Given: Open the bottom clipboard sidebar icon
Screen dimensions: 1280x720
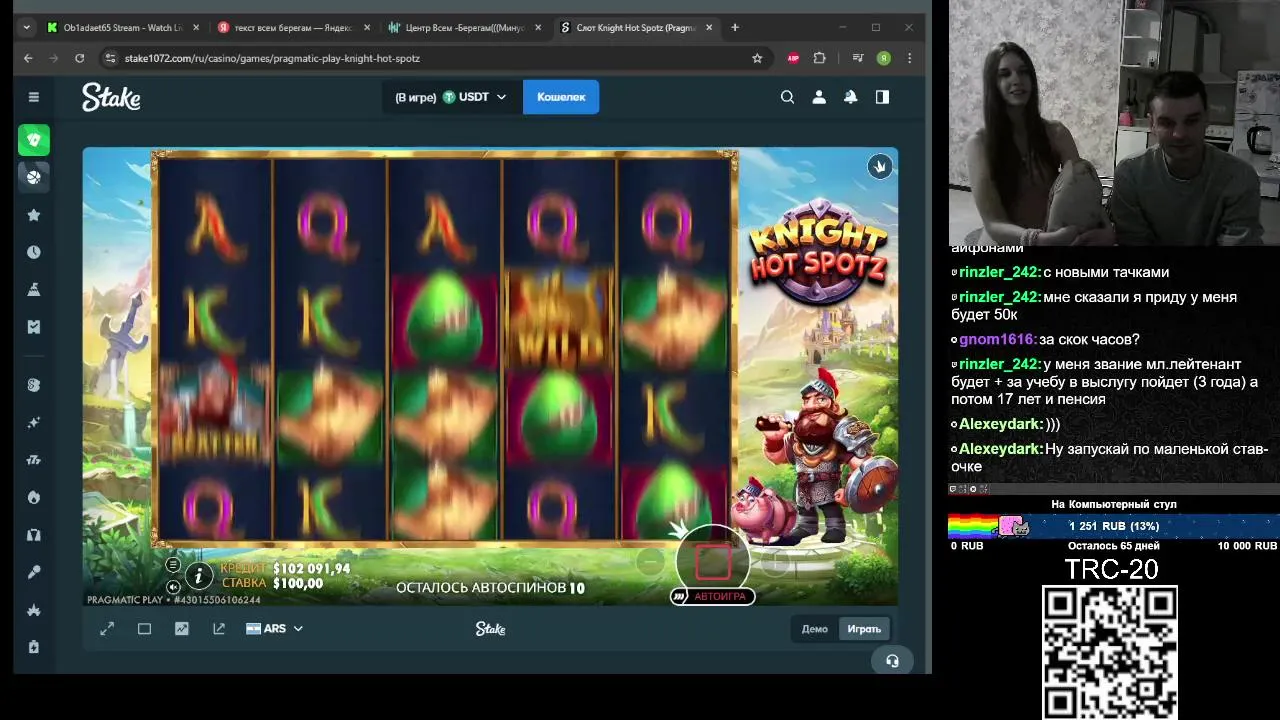Looking at the screenshot, I should [33, 646].
